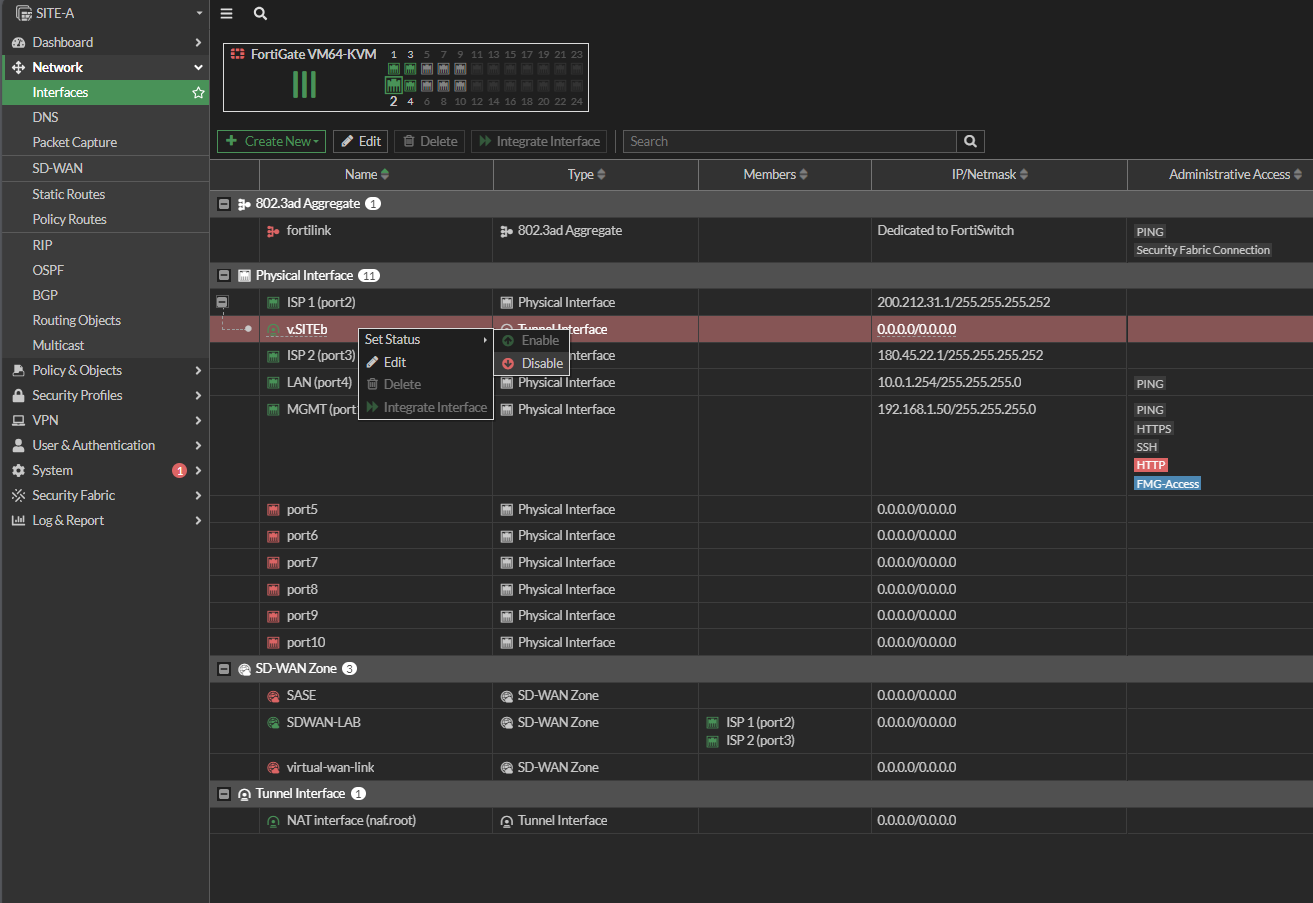This screenshot has width=1313, height=903.
Task: Click the Log & Report chart icon
Action: pos(18,521)
